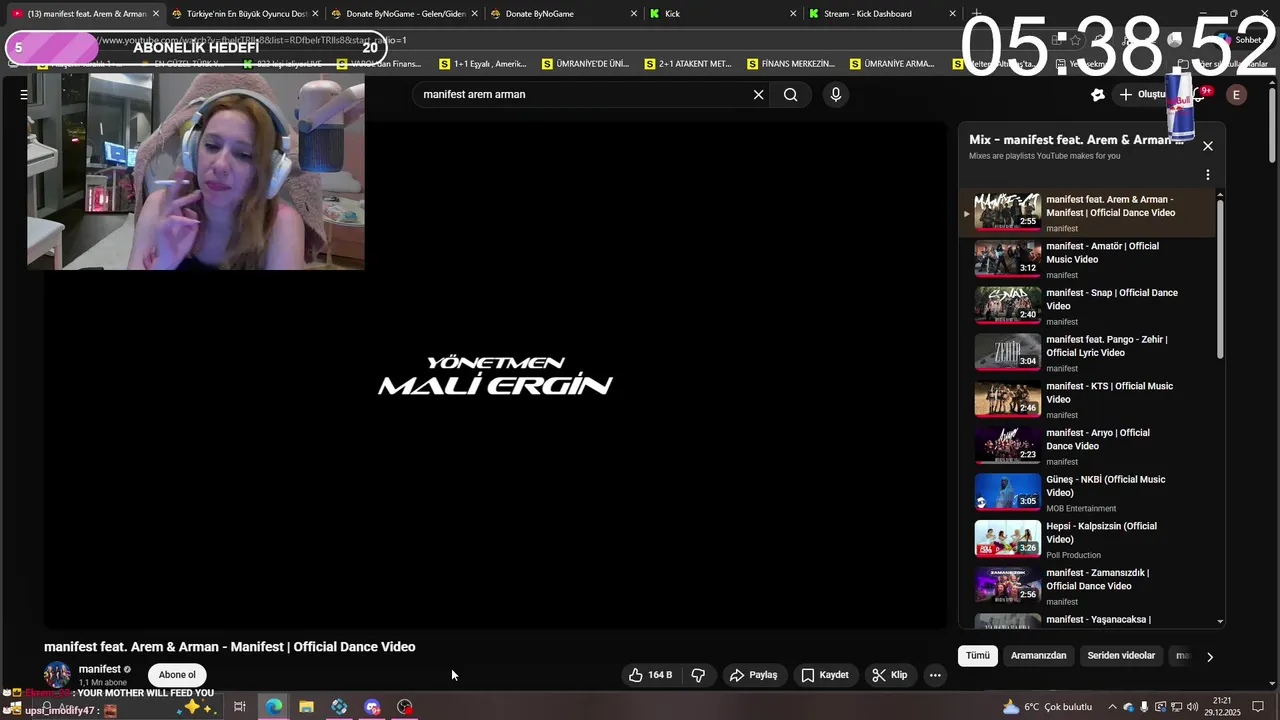Open the manifest channel avatar

tap(57, 674)
